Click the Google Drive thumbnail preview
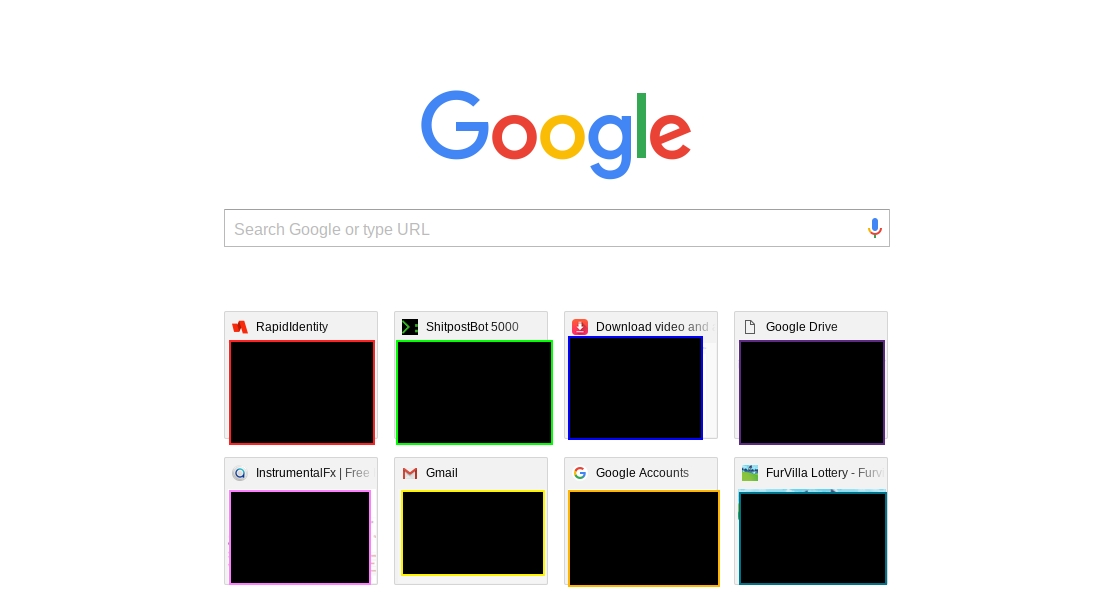This screenshot has height=612, width=1098. [x=812, y=392]
